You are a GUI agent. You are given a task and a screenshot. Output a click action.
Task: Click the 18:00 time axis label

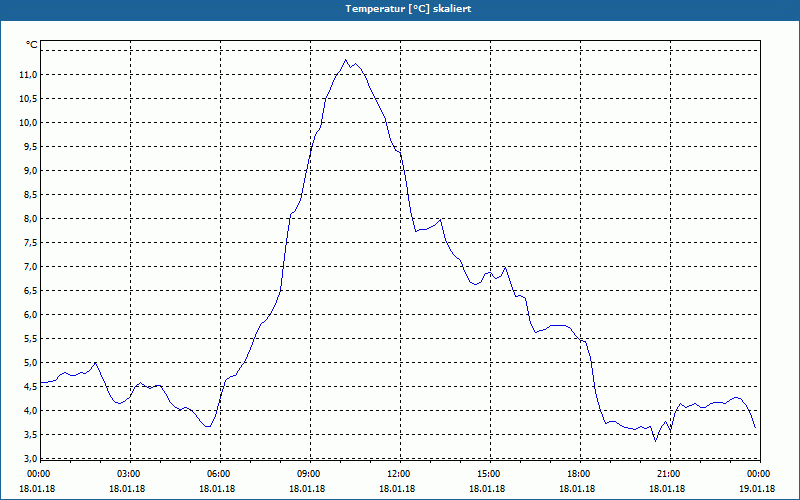coord(580,474)
